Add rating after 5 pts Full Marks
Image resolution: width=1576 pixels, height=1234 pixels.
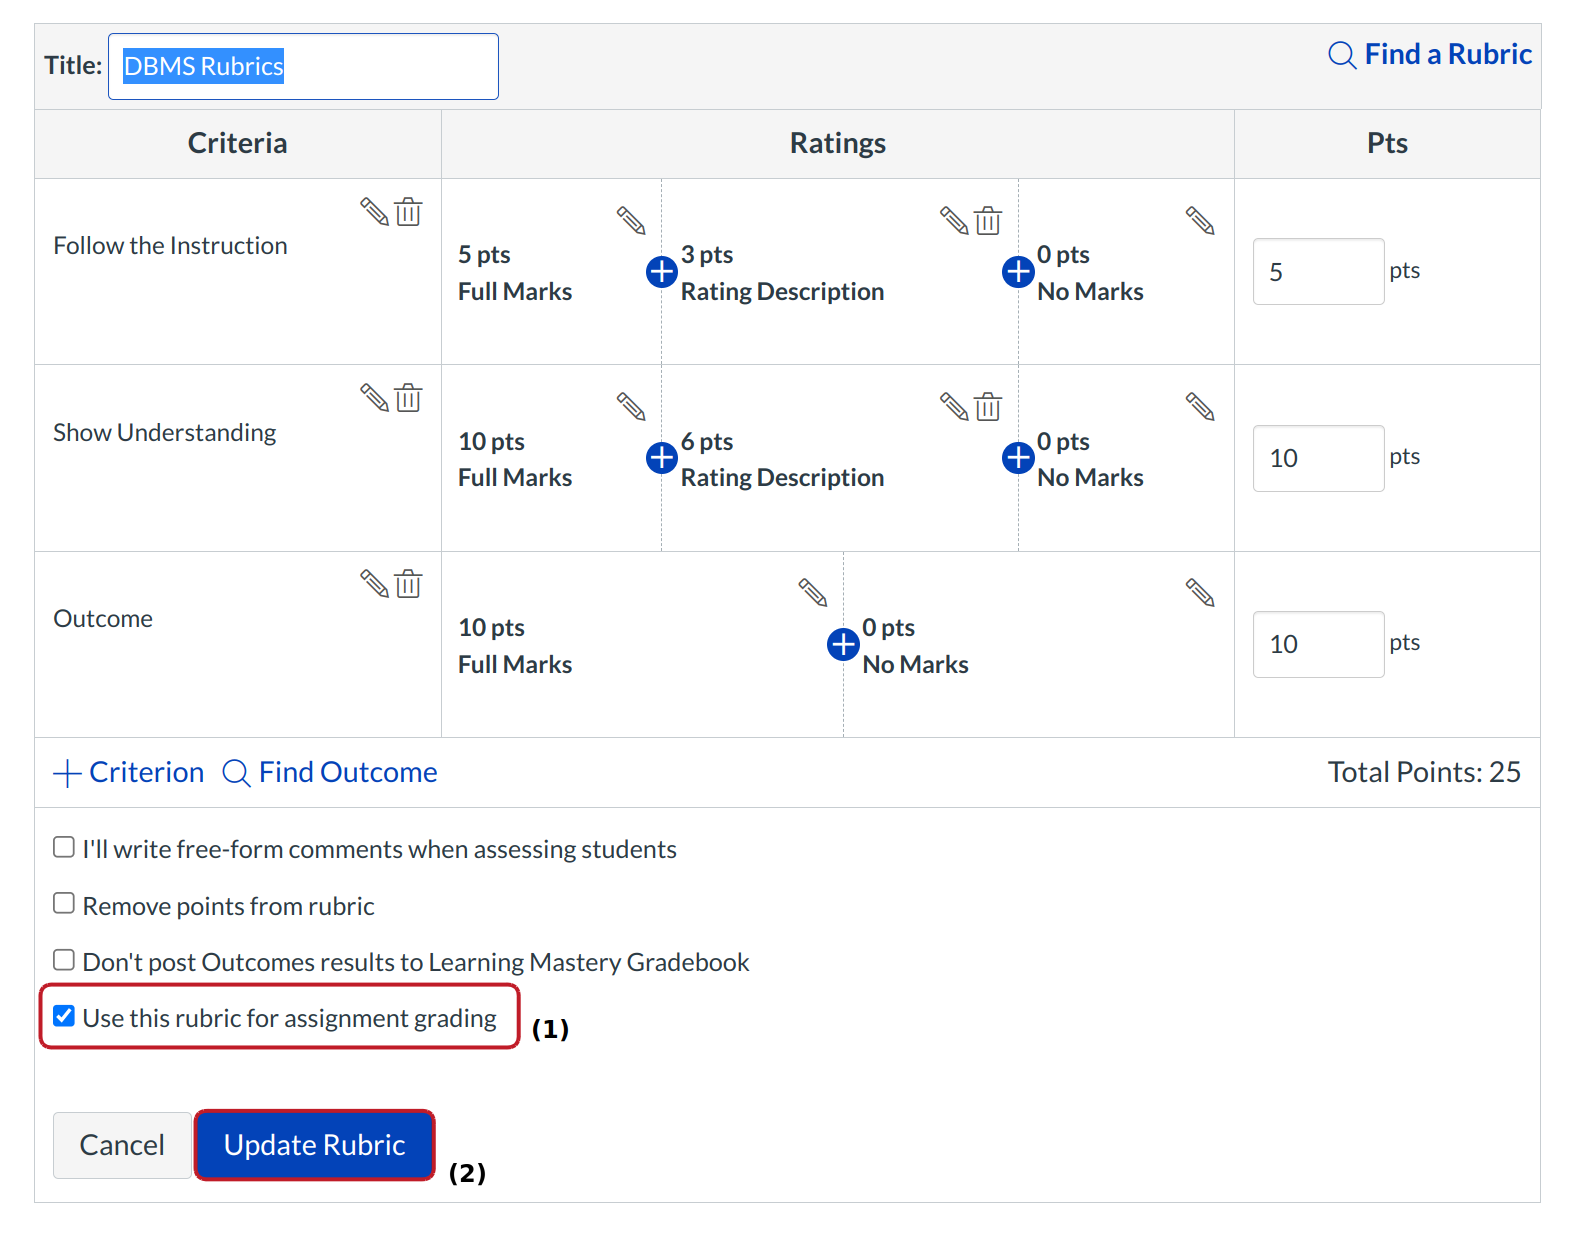[661, 271]
